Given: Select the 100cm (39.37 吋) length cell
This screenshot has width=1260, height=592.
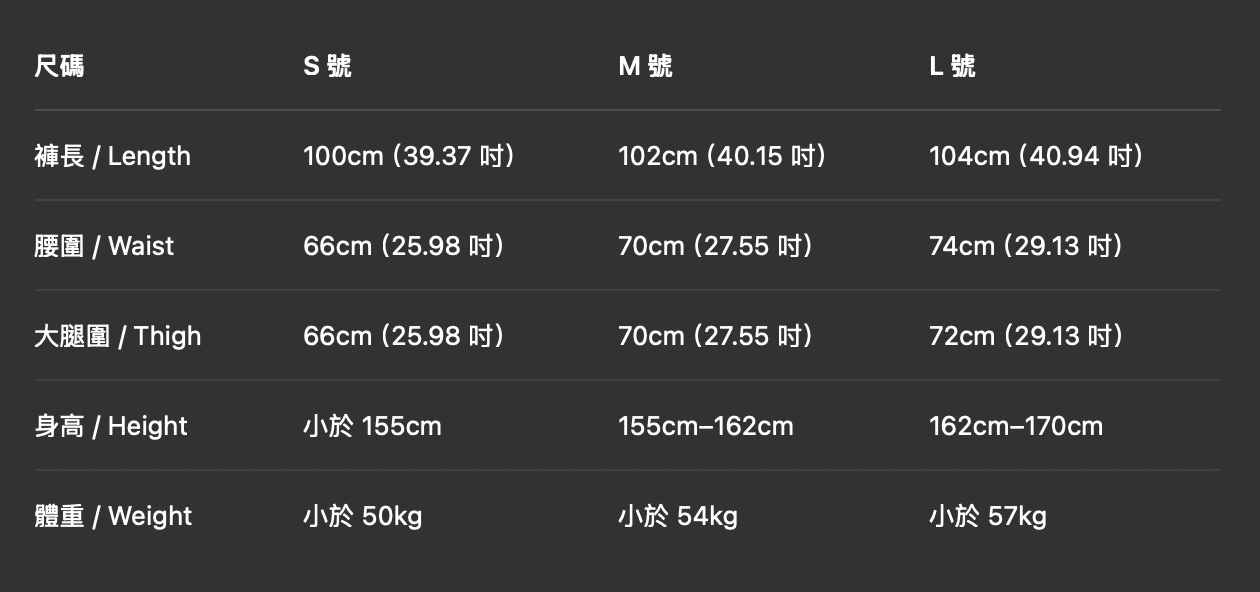Looking at the screenshot, I should pos(409,156).
